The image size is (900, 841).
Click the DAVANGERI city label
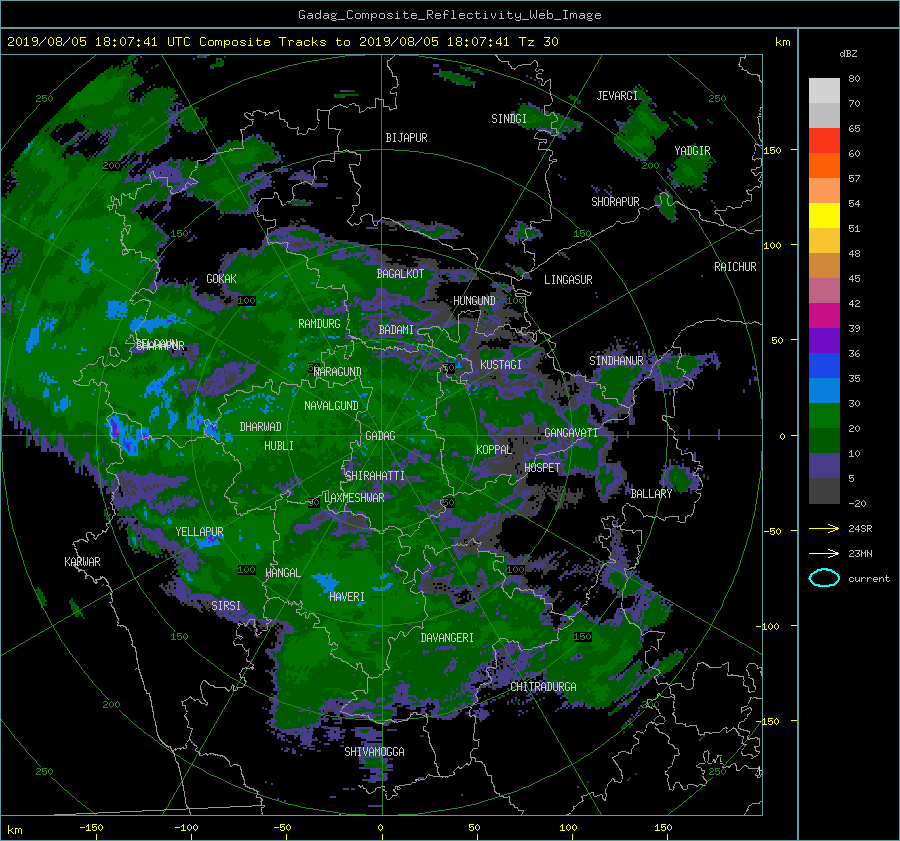(x=447, y=638)
